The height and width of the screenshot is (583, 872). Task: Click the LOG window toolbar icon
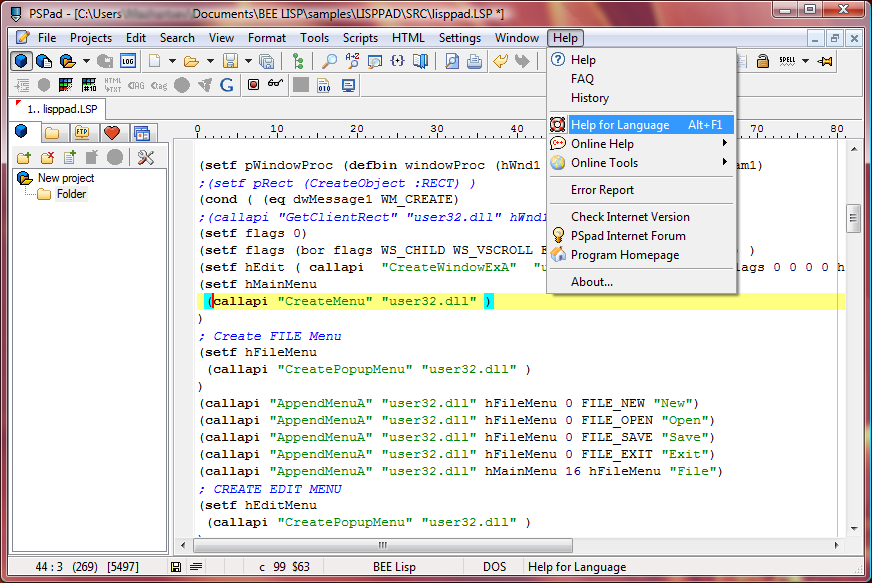pos(128,61)
